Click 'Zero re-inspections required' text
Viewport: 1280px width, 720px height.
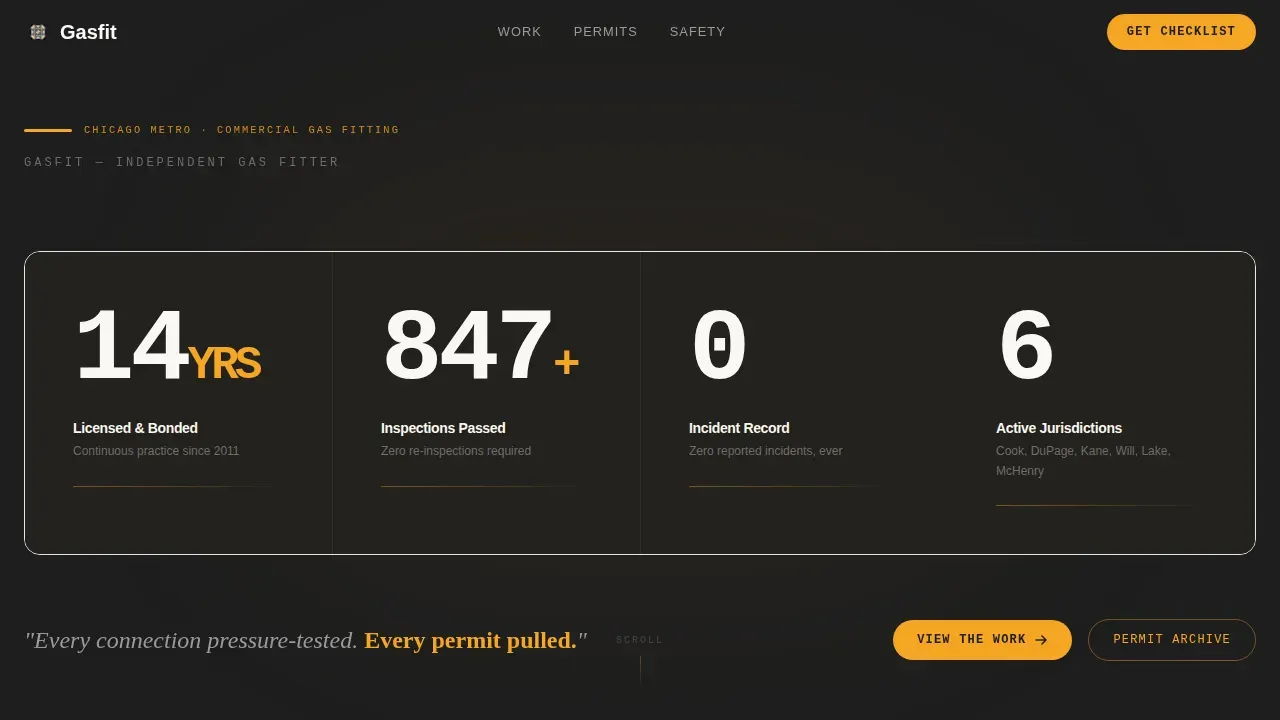coord(456,451)
